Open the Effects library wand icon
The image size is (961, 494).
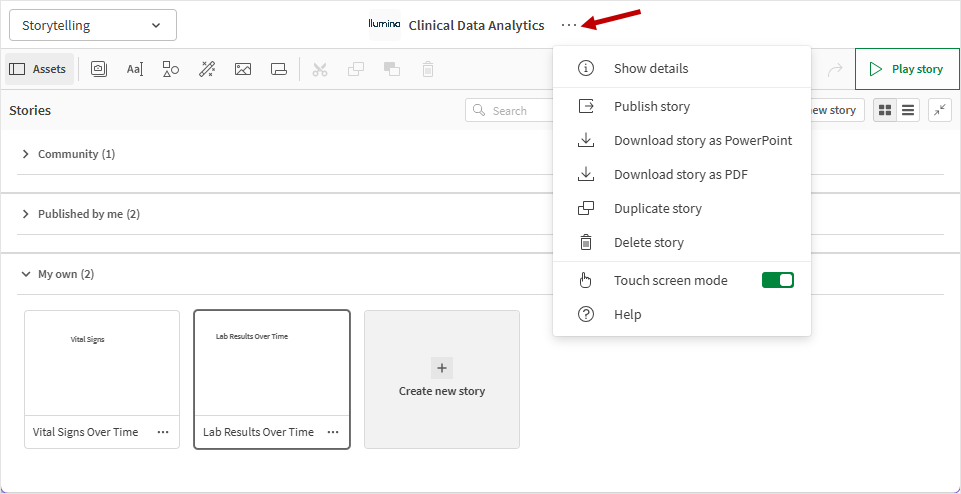(207, 69)
